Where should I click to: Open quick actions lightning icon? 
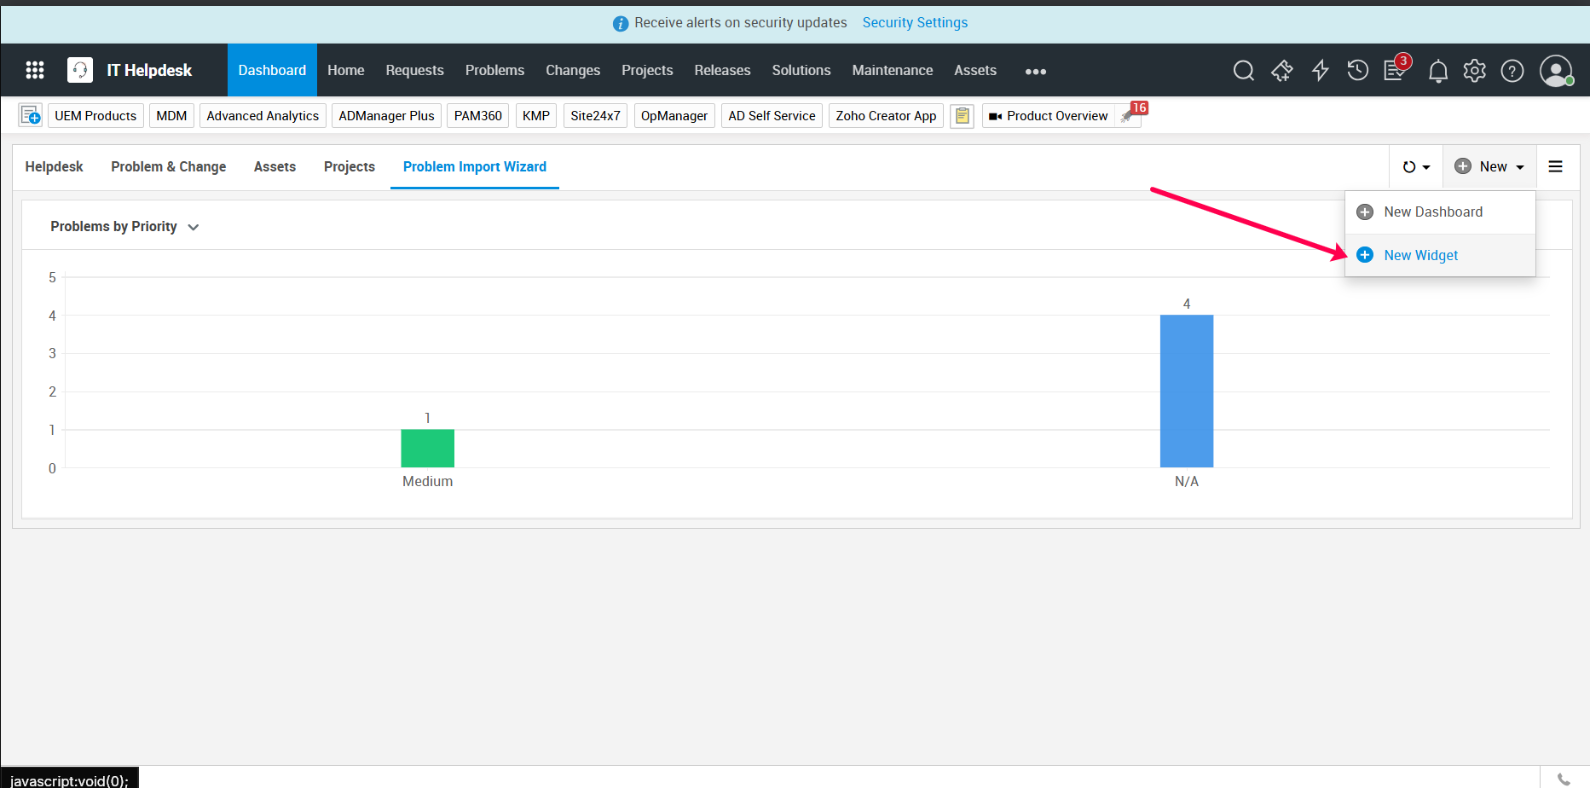[x=1320, y=70]
